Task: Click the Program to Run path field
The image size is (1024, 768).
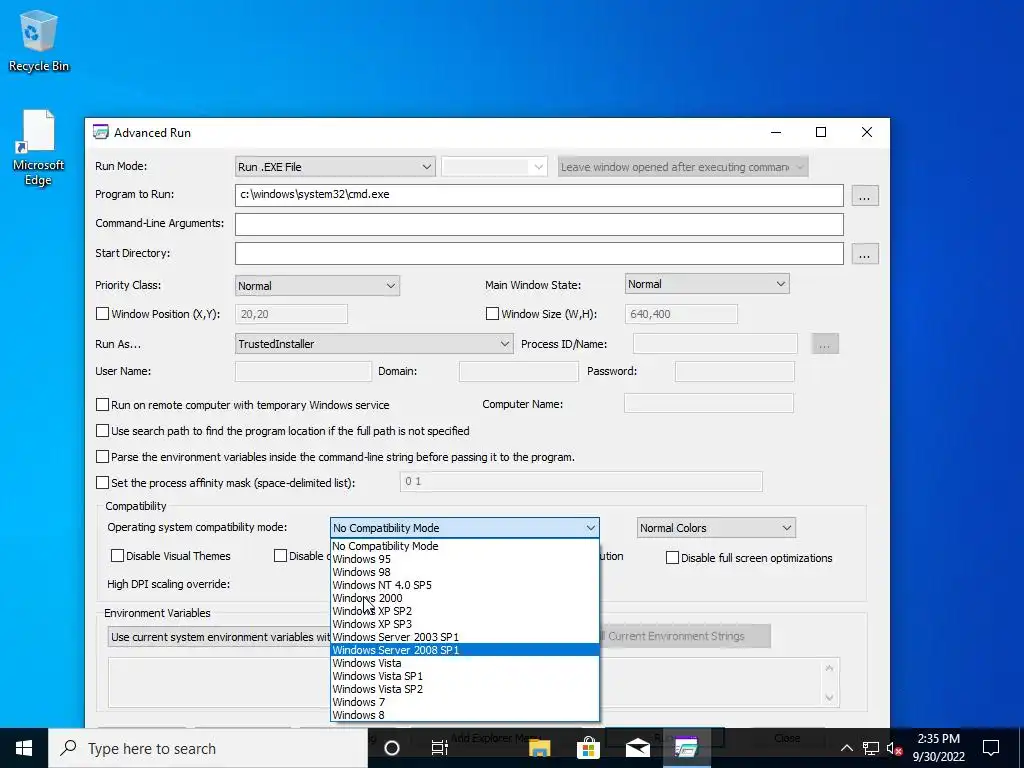Action: (539, 195)
